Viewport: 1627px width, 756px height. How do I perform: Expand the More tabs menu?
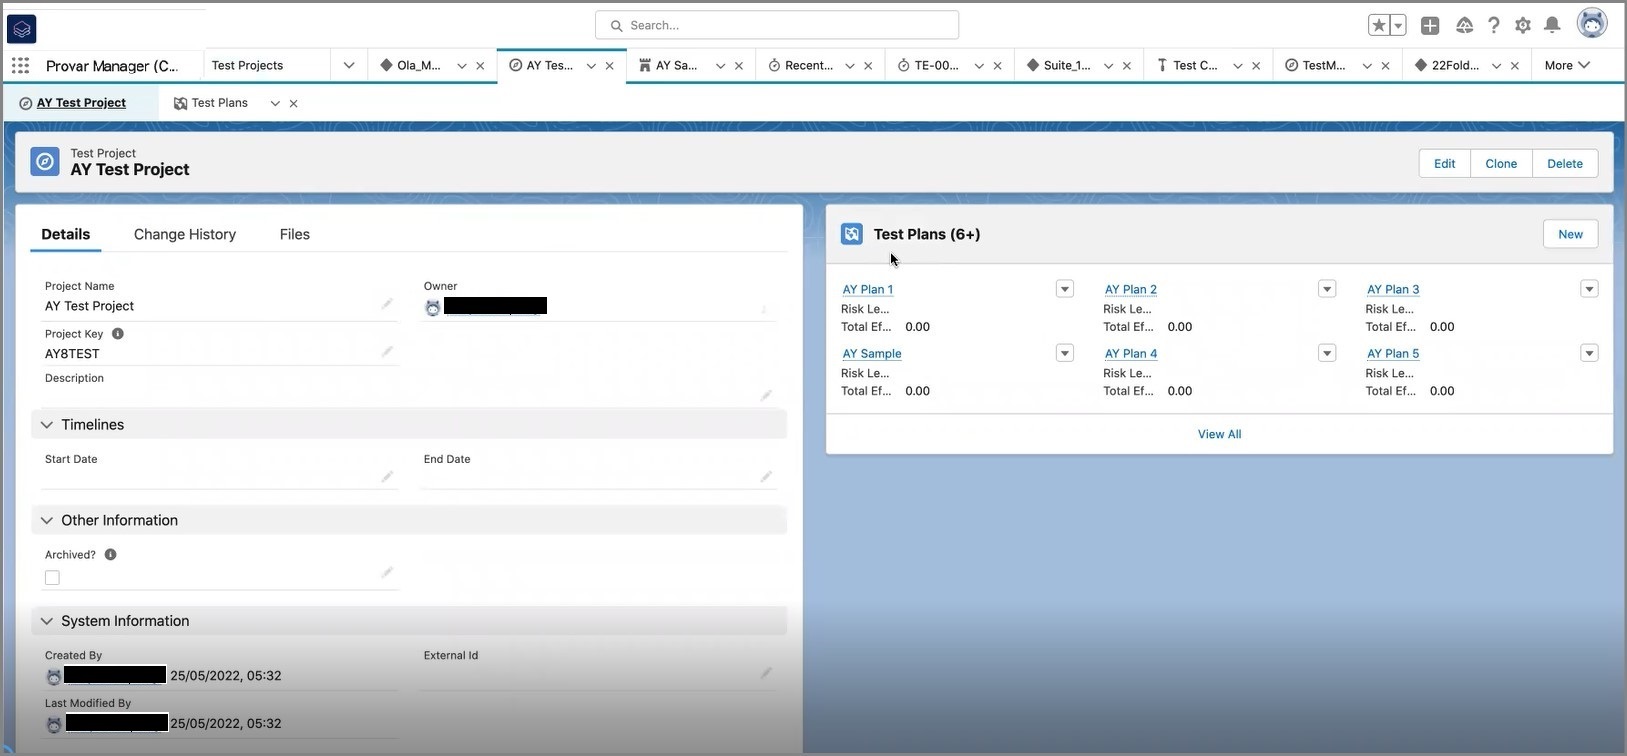(1567, 65)
